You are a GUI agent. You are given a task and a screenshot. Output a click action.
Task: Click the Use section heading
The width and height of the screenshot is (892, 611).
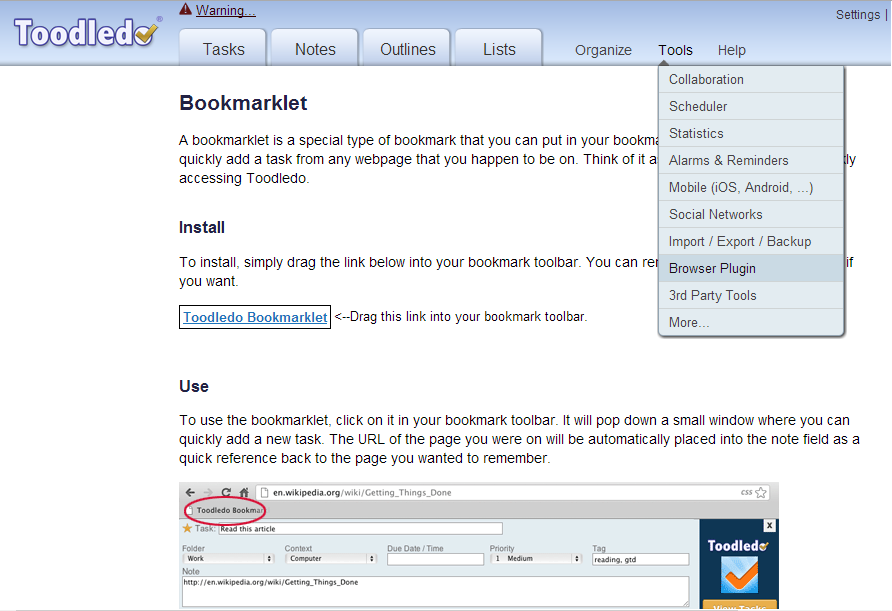click(194, 386)
